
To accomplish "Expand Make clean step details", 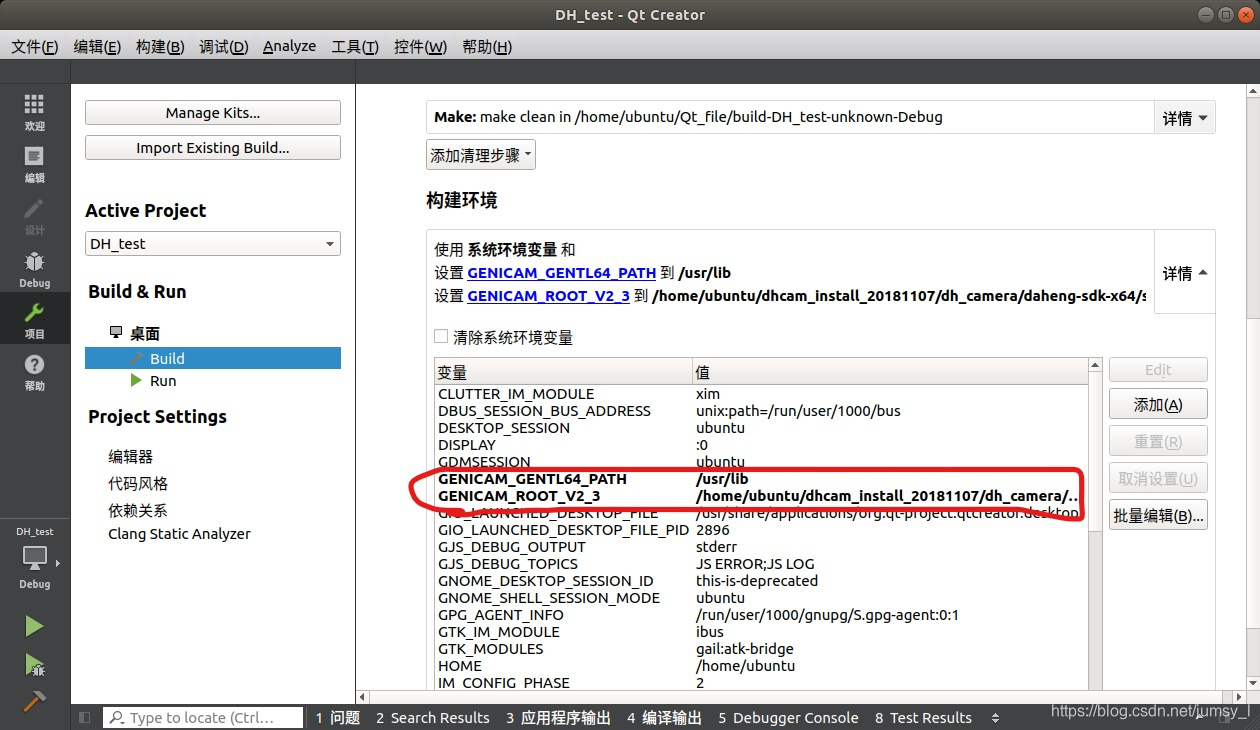I will pos(1185,118).
